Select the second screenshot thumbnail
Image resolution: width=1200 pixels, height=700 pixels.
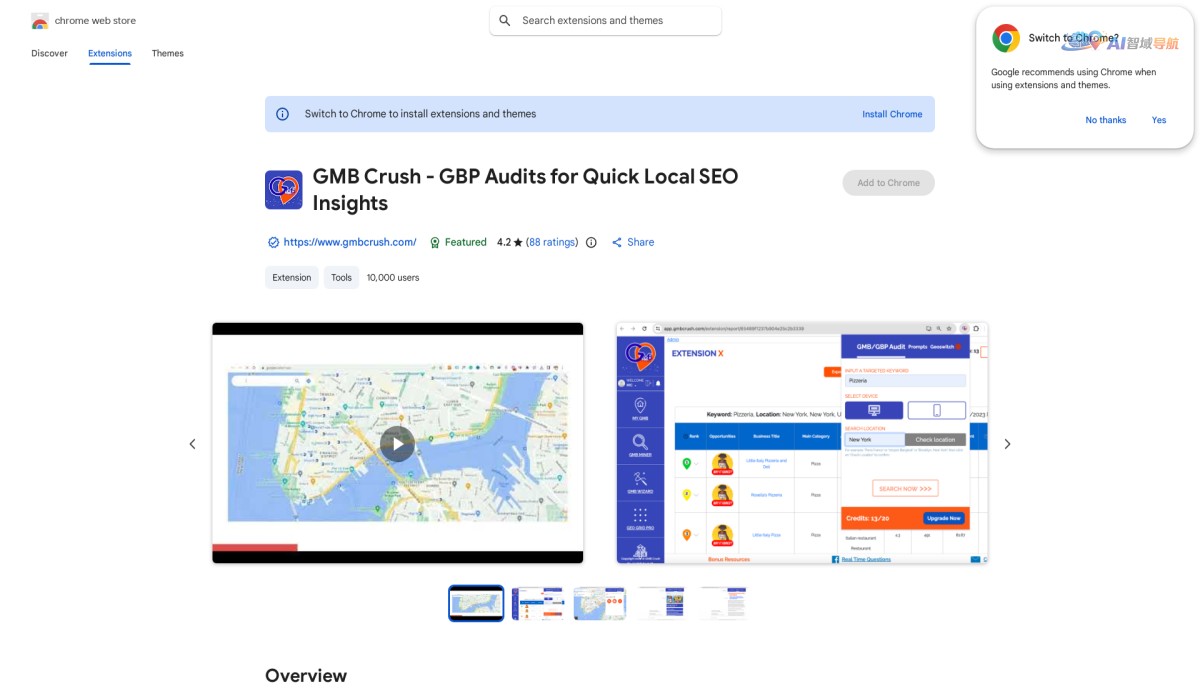tap(537, 602)
